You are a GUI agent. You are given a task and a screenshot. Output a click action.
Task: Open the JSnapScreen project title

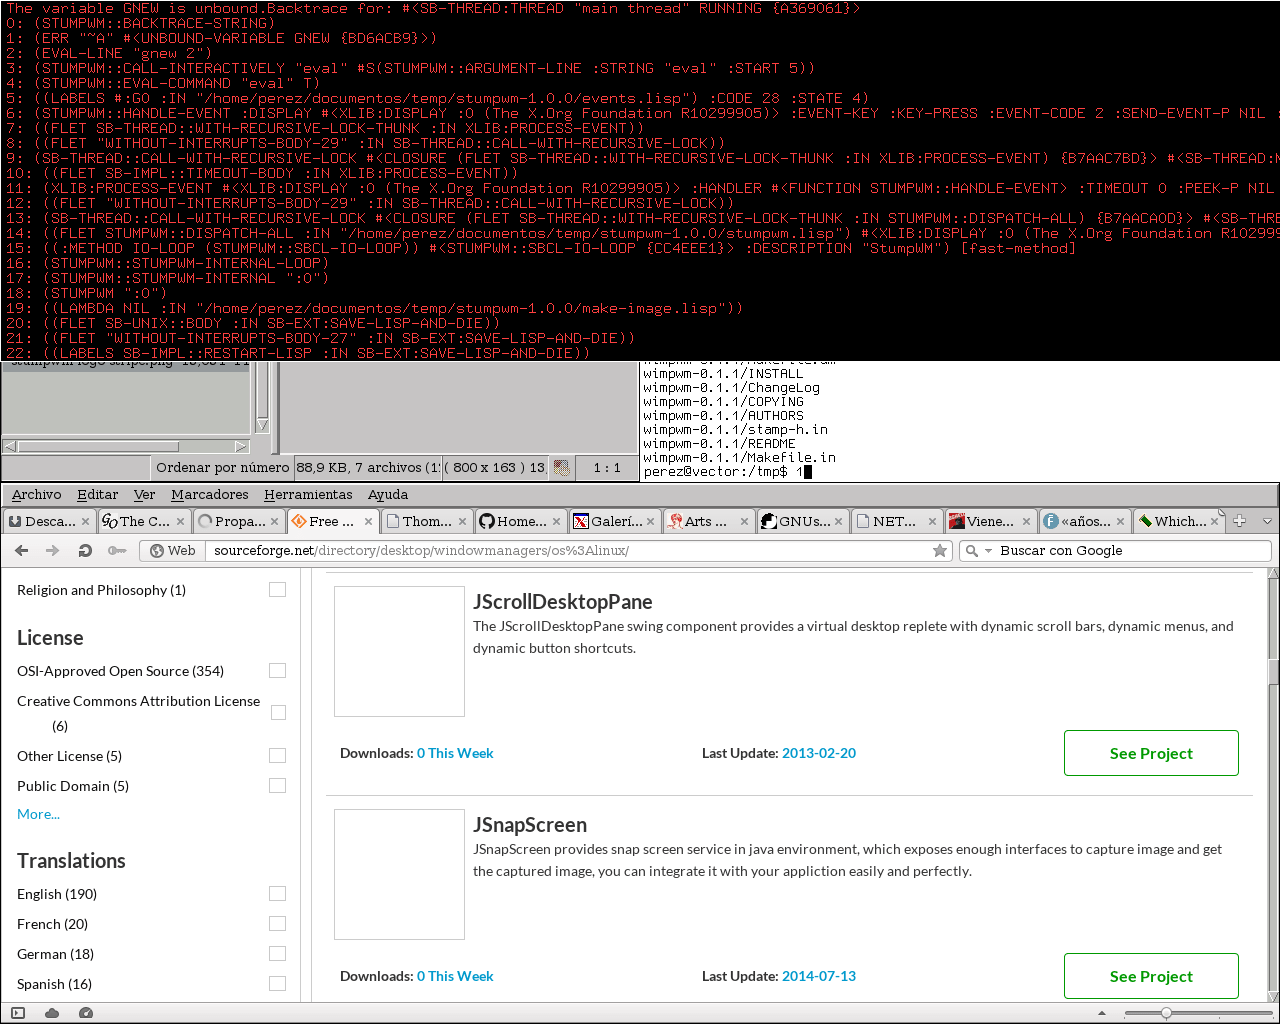click(530, 825)
